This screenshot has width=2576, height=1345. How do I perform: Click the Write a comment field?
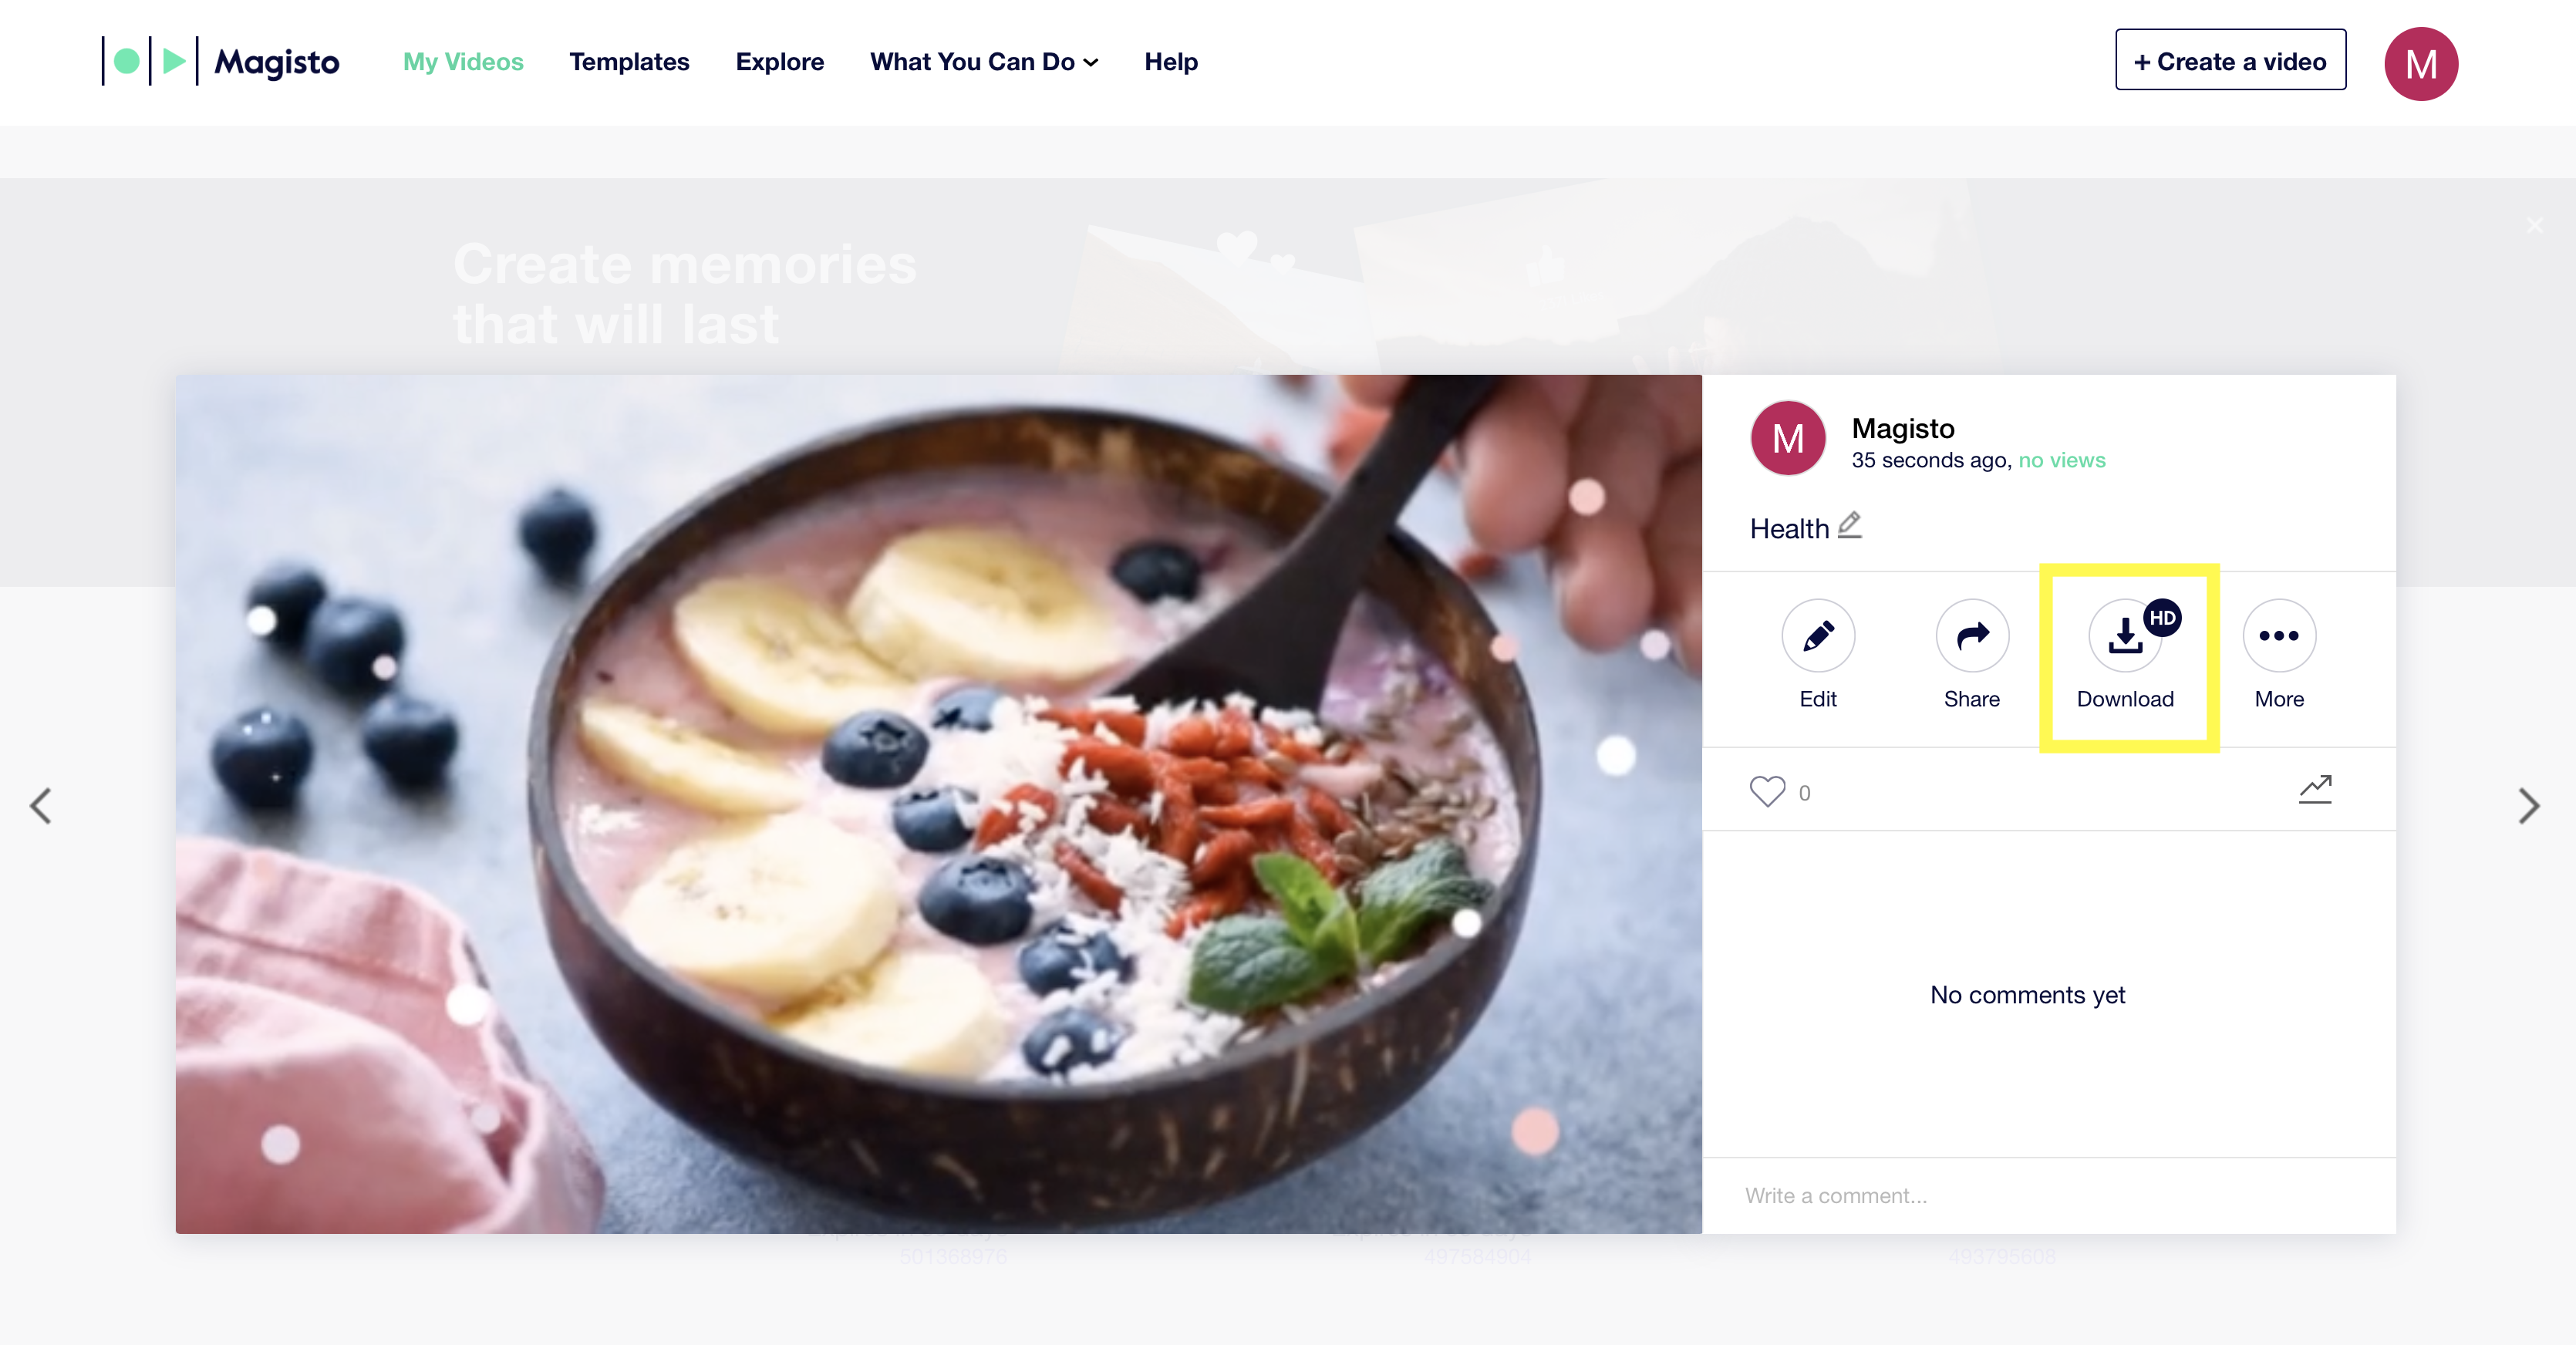(2049, 1195)
